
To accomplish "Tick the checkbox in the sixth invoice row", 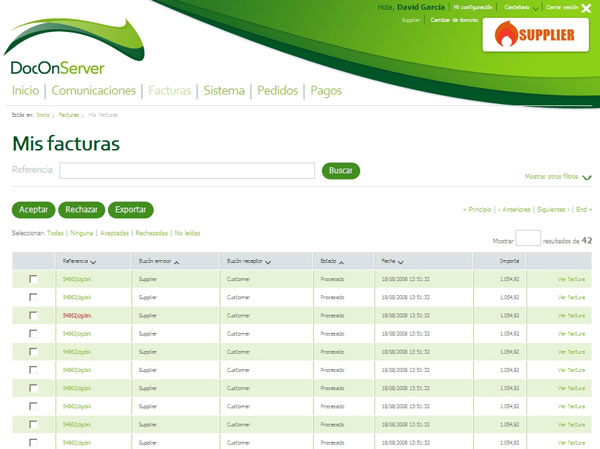I will (33, 370).
